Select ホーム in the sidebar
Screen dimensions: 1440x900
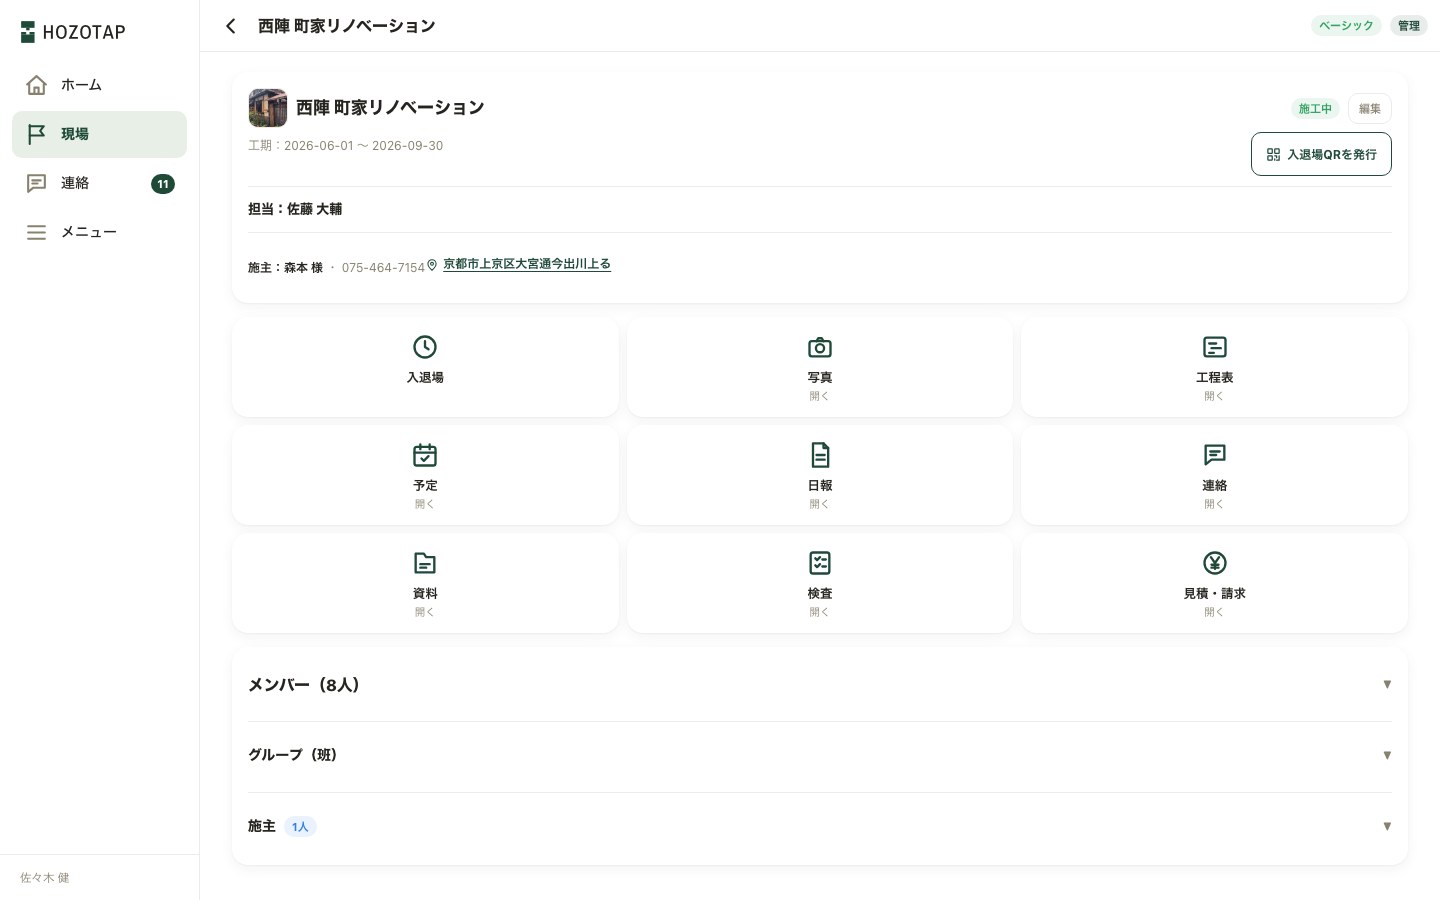(99, 85)
